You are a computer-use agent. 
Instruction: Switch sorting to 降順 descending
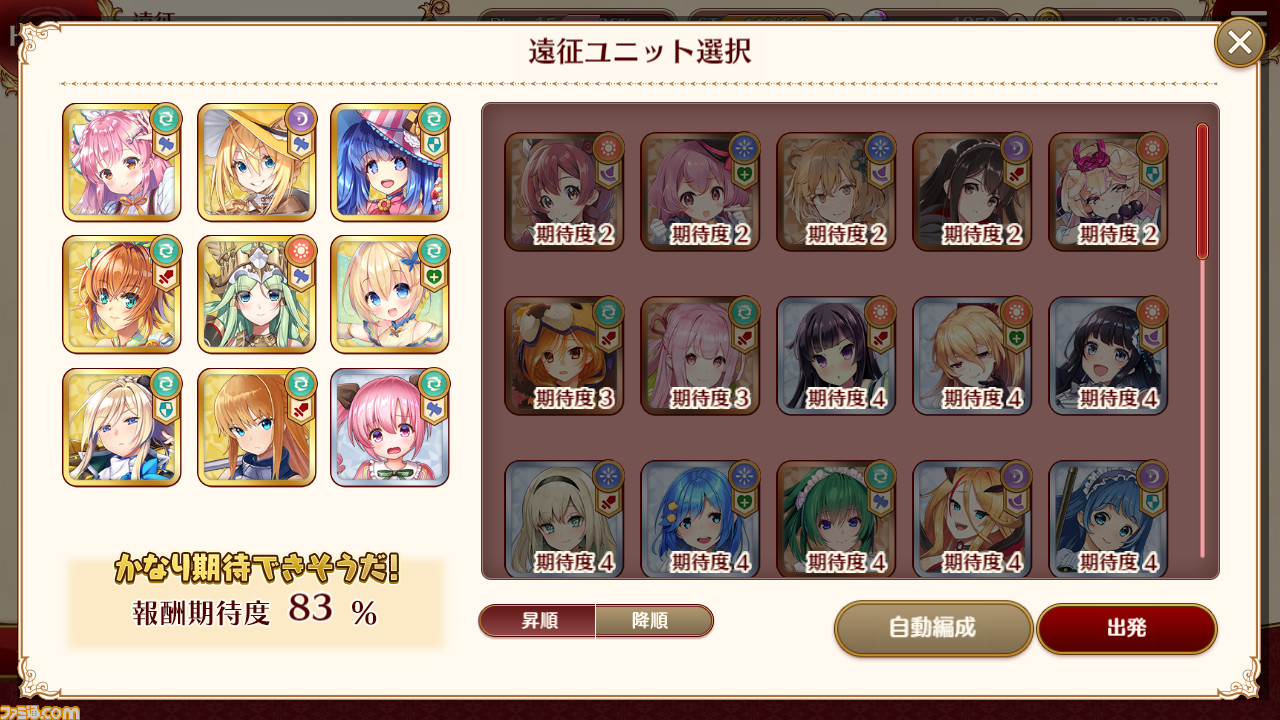coord(654,621)
